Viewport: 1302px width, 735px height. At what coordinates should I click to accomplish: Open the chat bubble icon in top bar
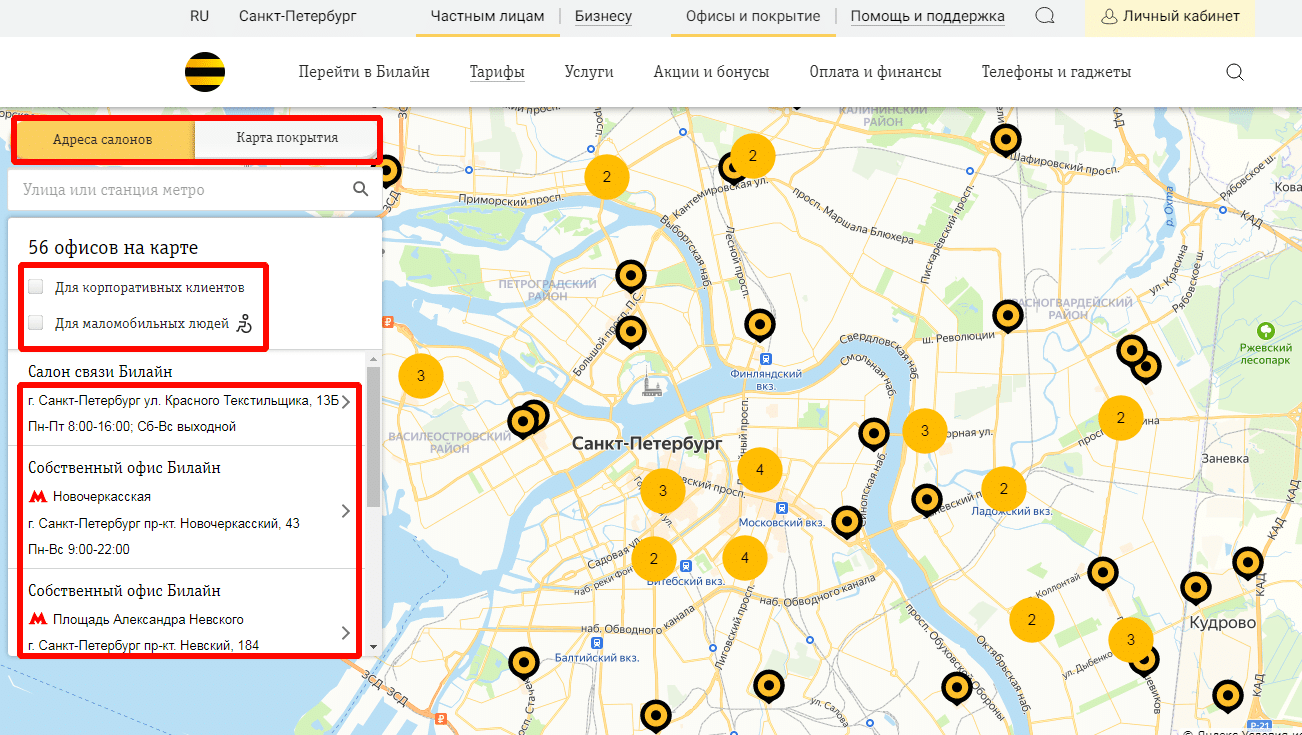tap(1045, 16)
